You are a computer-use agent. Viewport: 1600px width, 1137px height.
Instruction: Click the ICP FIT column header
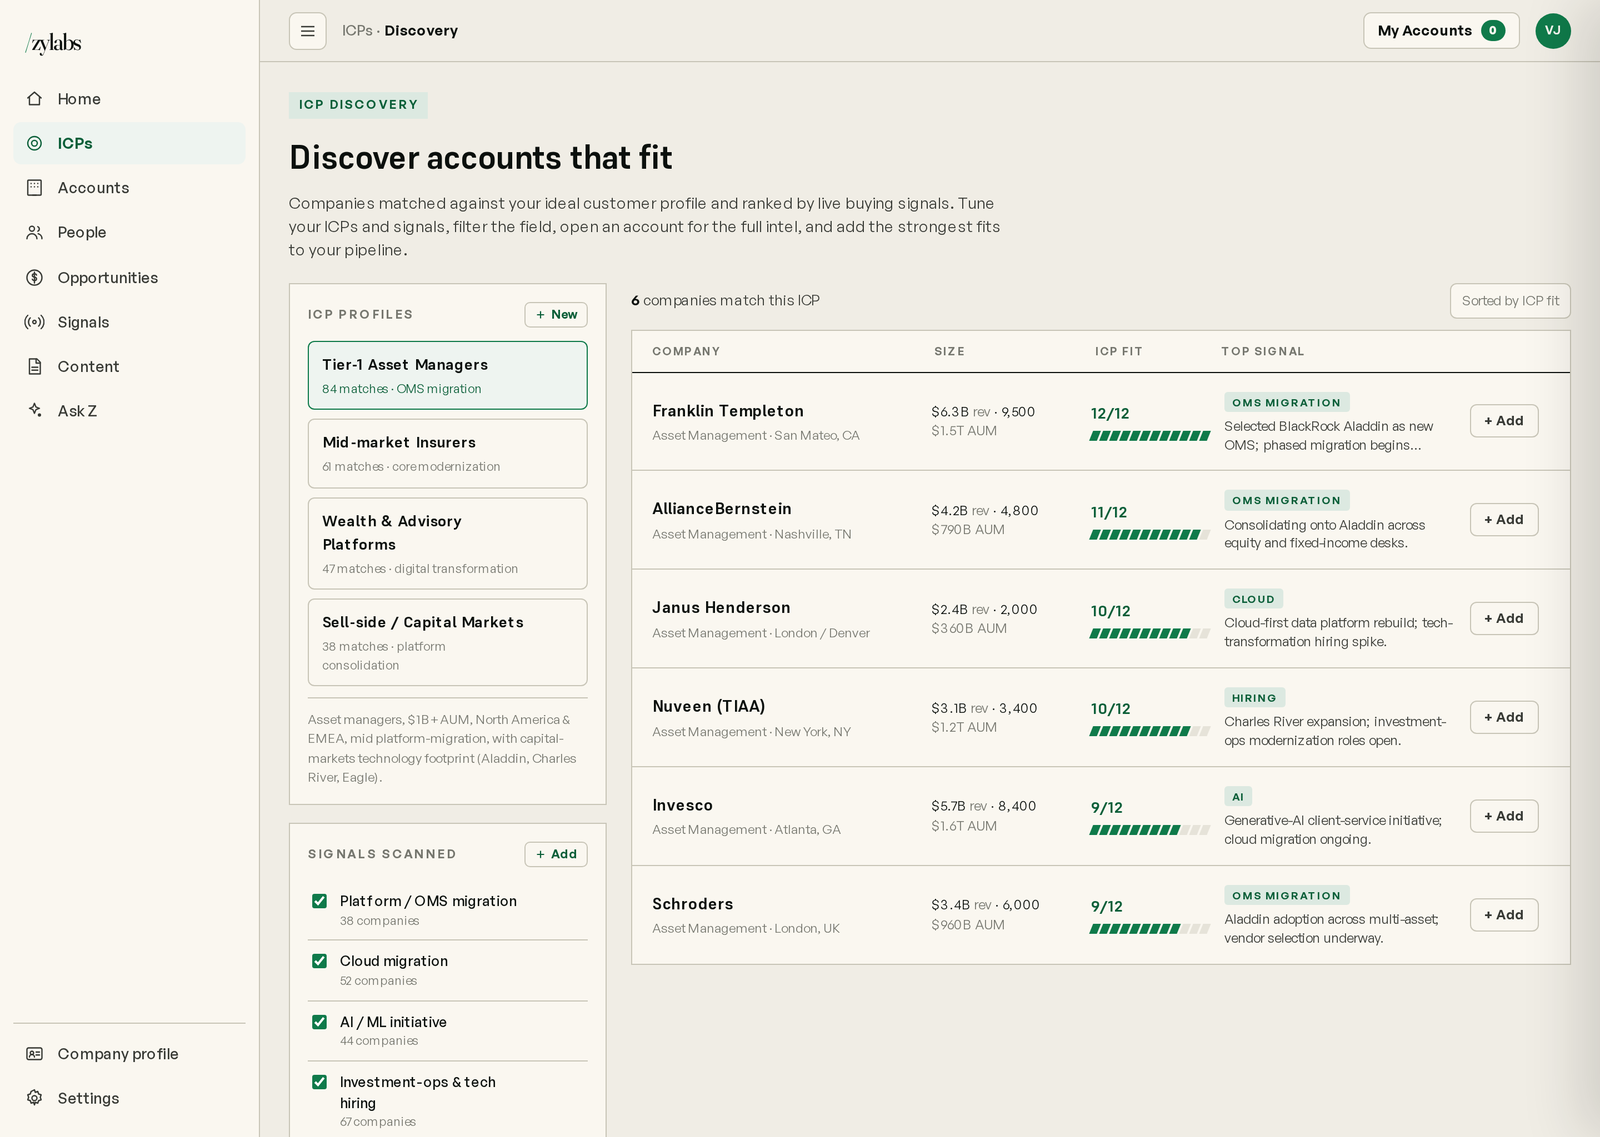tap(1118, 352)
